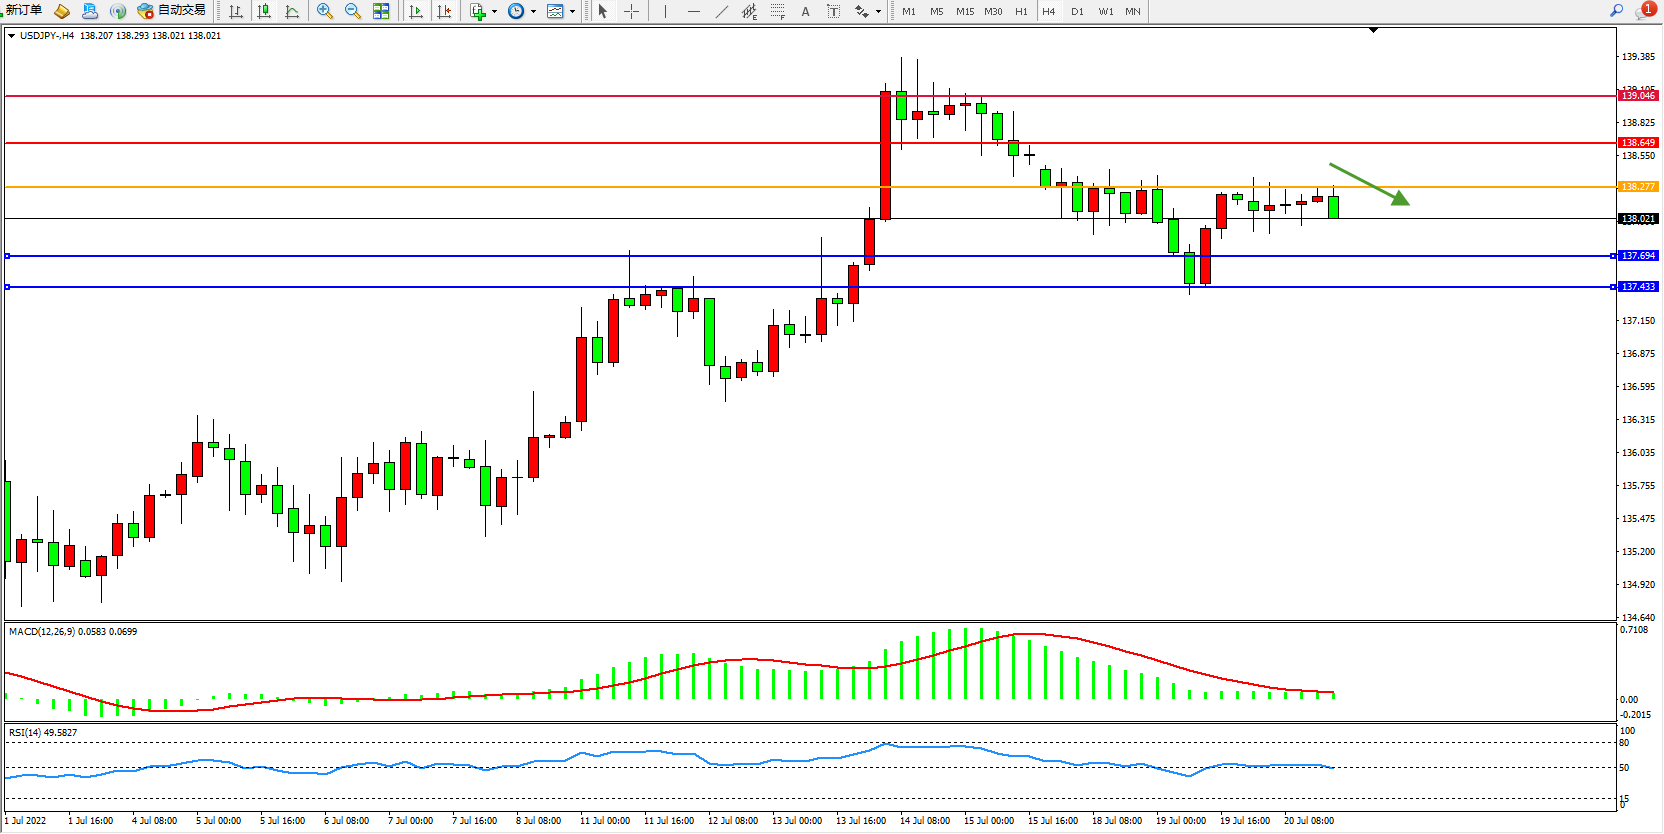This screenshot has height=834, width=1664.
Task: Select the draw trendline tool
Action: pyautogui.click(x=722, y=11)
